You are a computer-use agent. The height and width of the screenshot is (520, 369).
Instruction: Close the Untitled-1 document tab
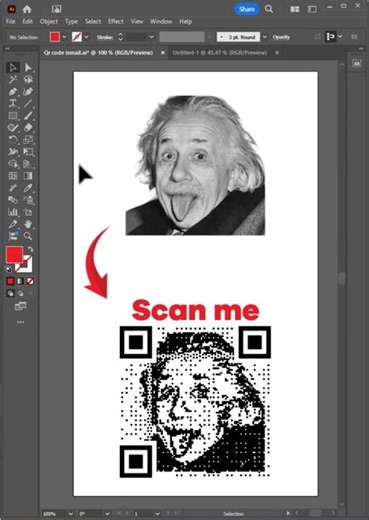click(x=277, y=53)
